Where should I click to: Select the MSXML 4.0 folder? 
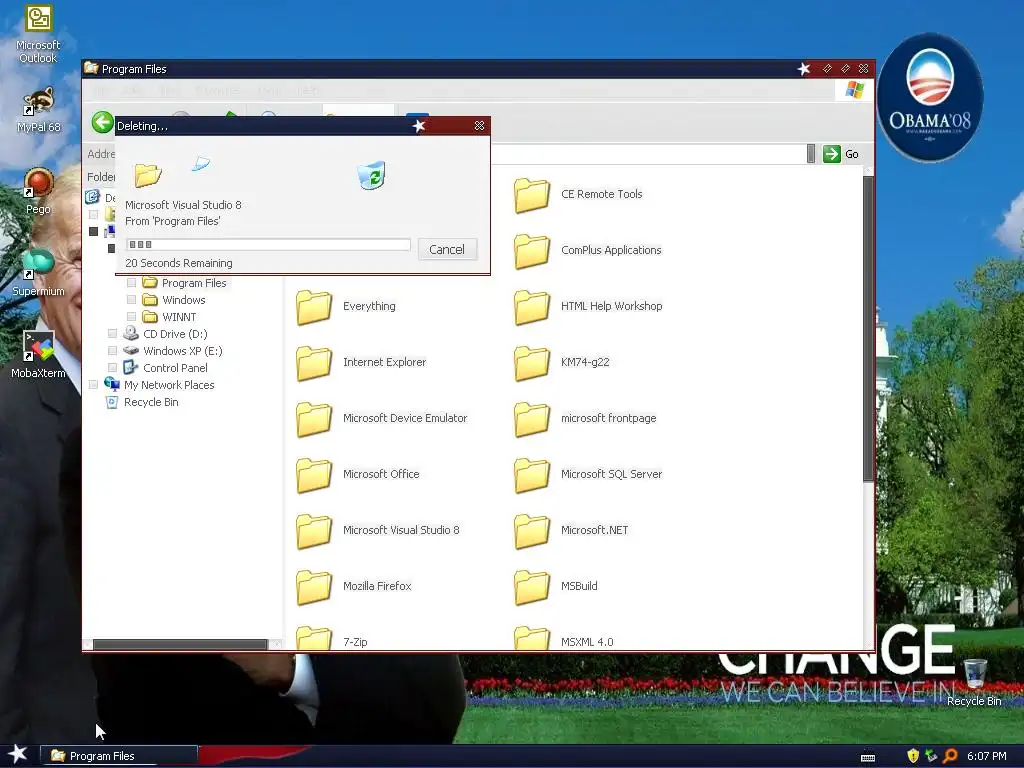pos(564,638)
